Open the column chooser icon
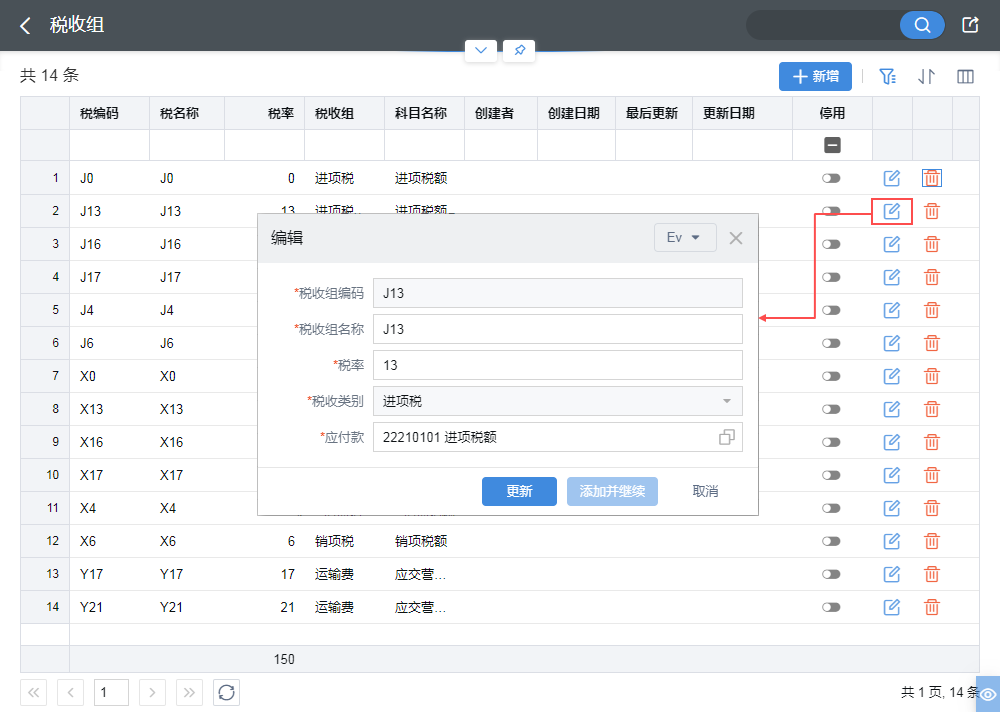 [966, 77]
